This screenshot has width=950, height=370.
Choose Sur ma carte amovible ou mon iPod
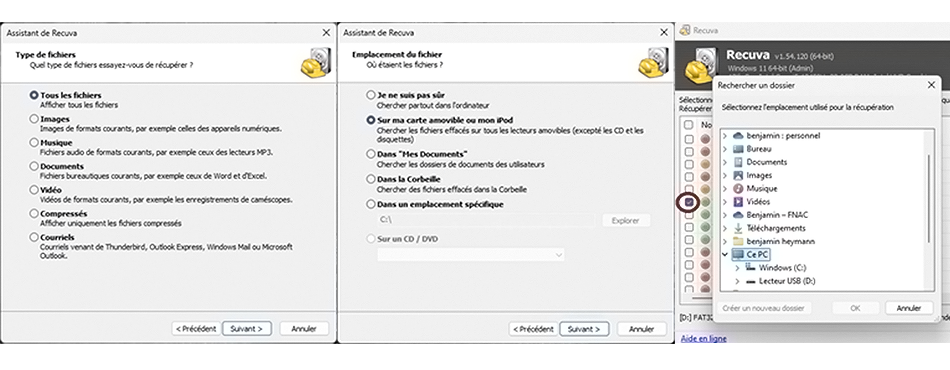pos(371,121)
